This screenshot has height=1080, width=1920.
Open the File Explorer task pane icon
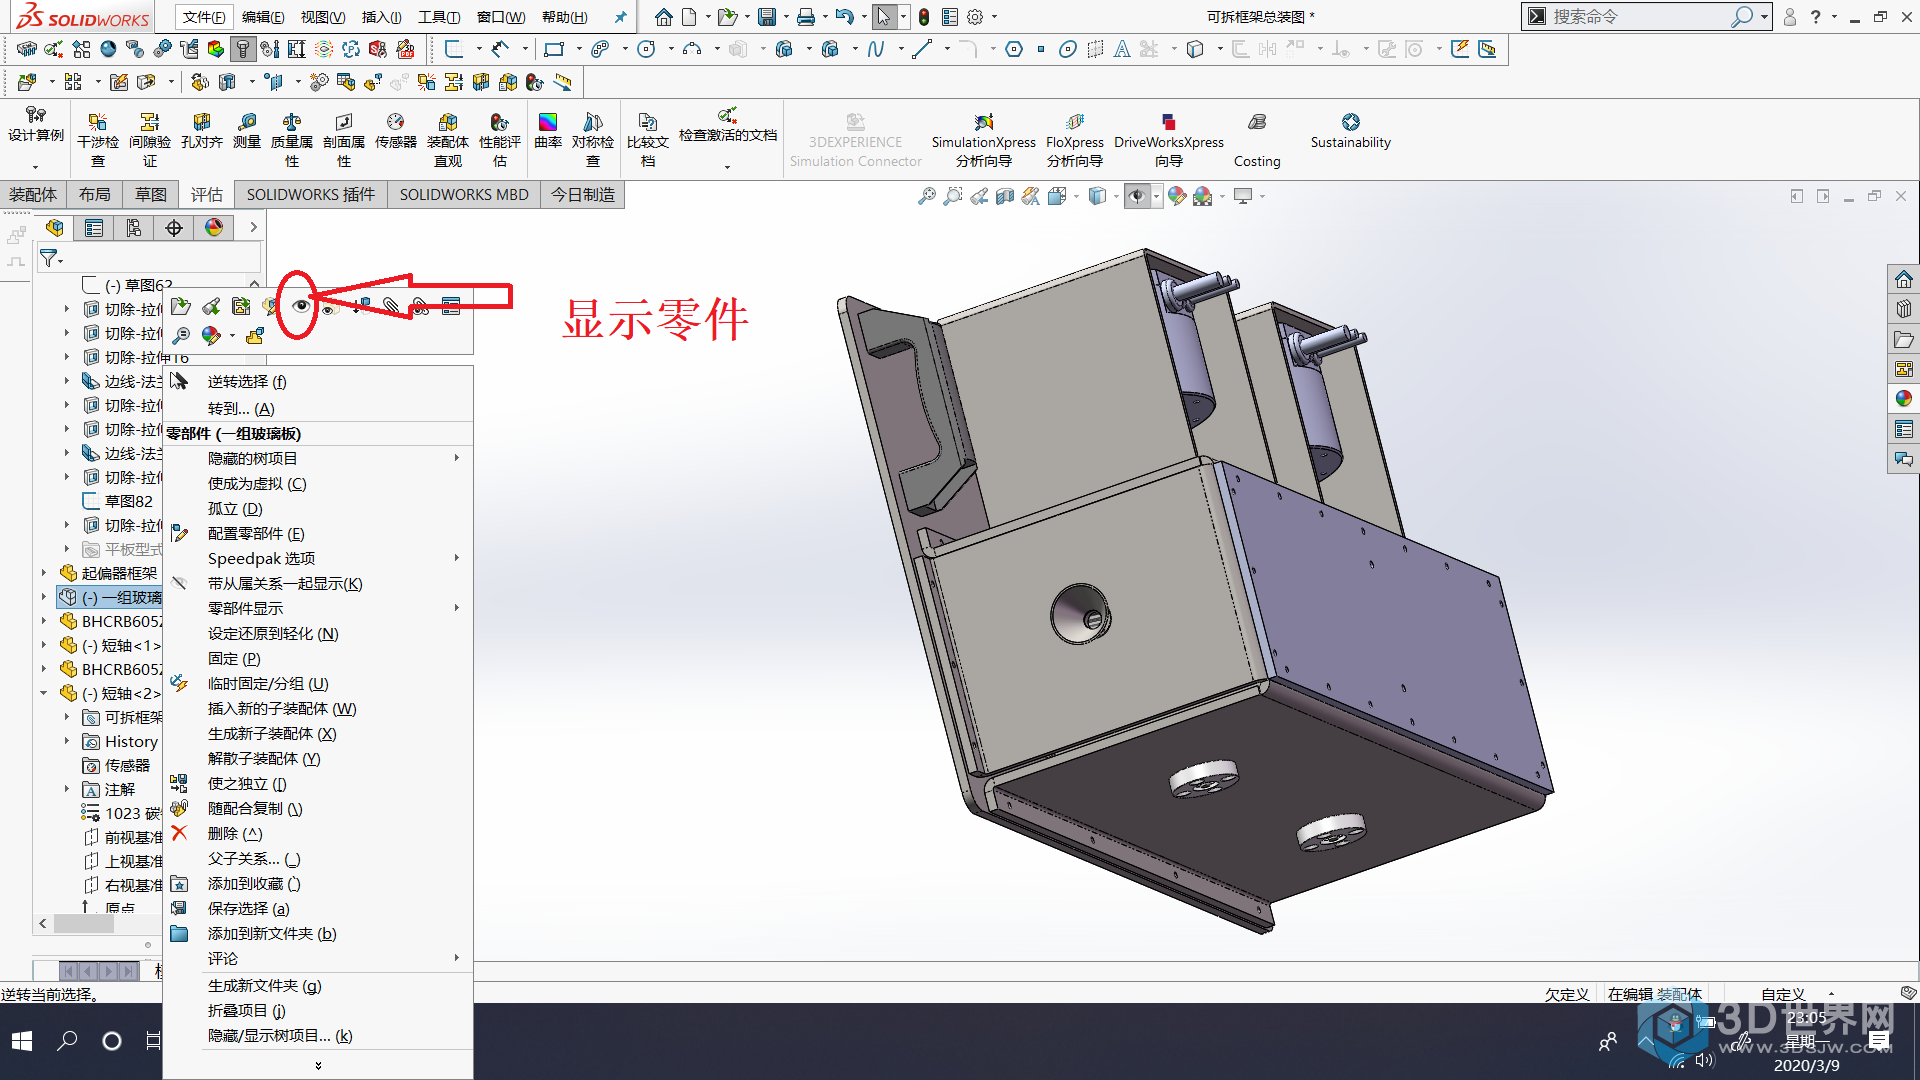tap(1903, 339)
